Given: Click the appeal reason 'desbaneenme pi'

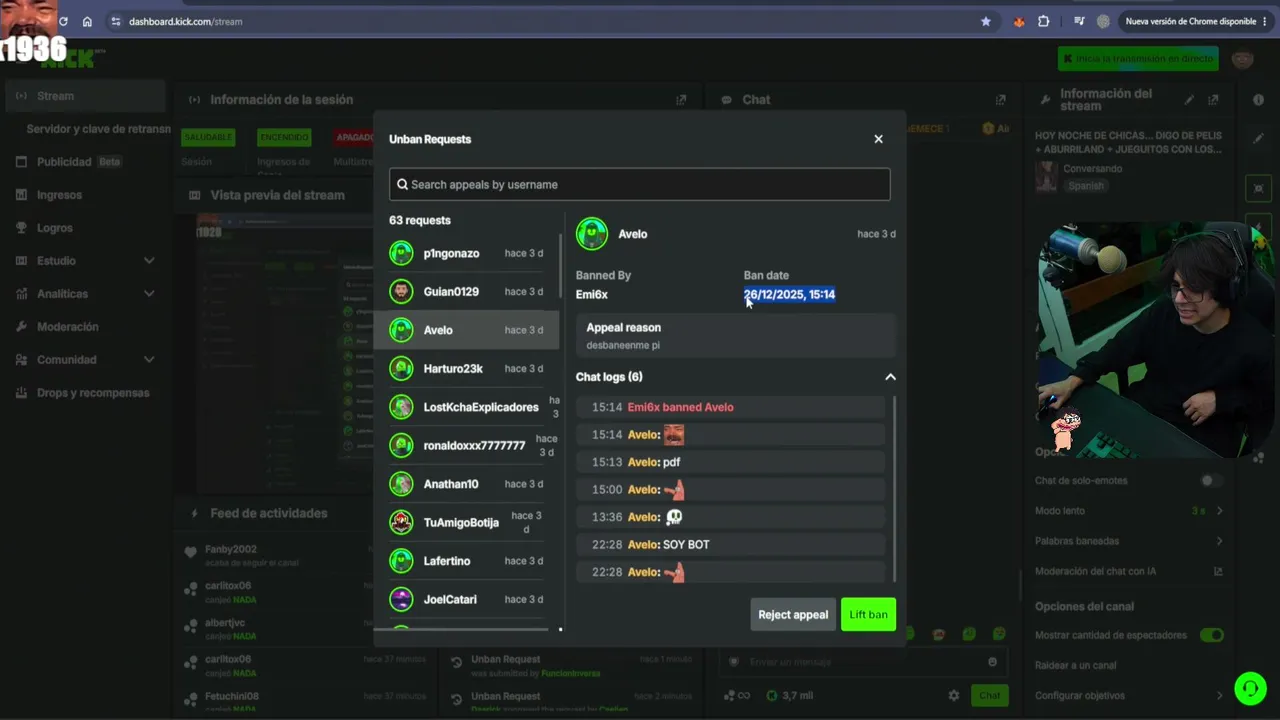Looking at the screenshot, I should click(x=623, y=345).
